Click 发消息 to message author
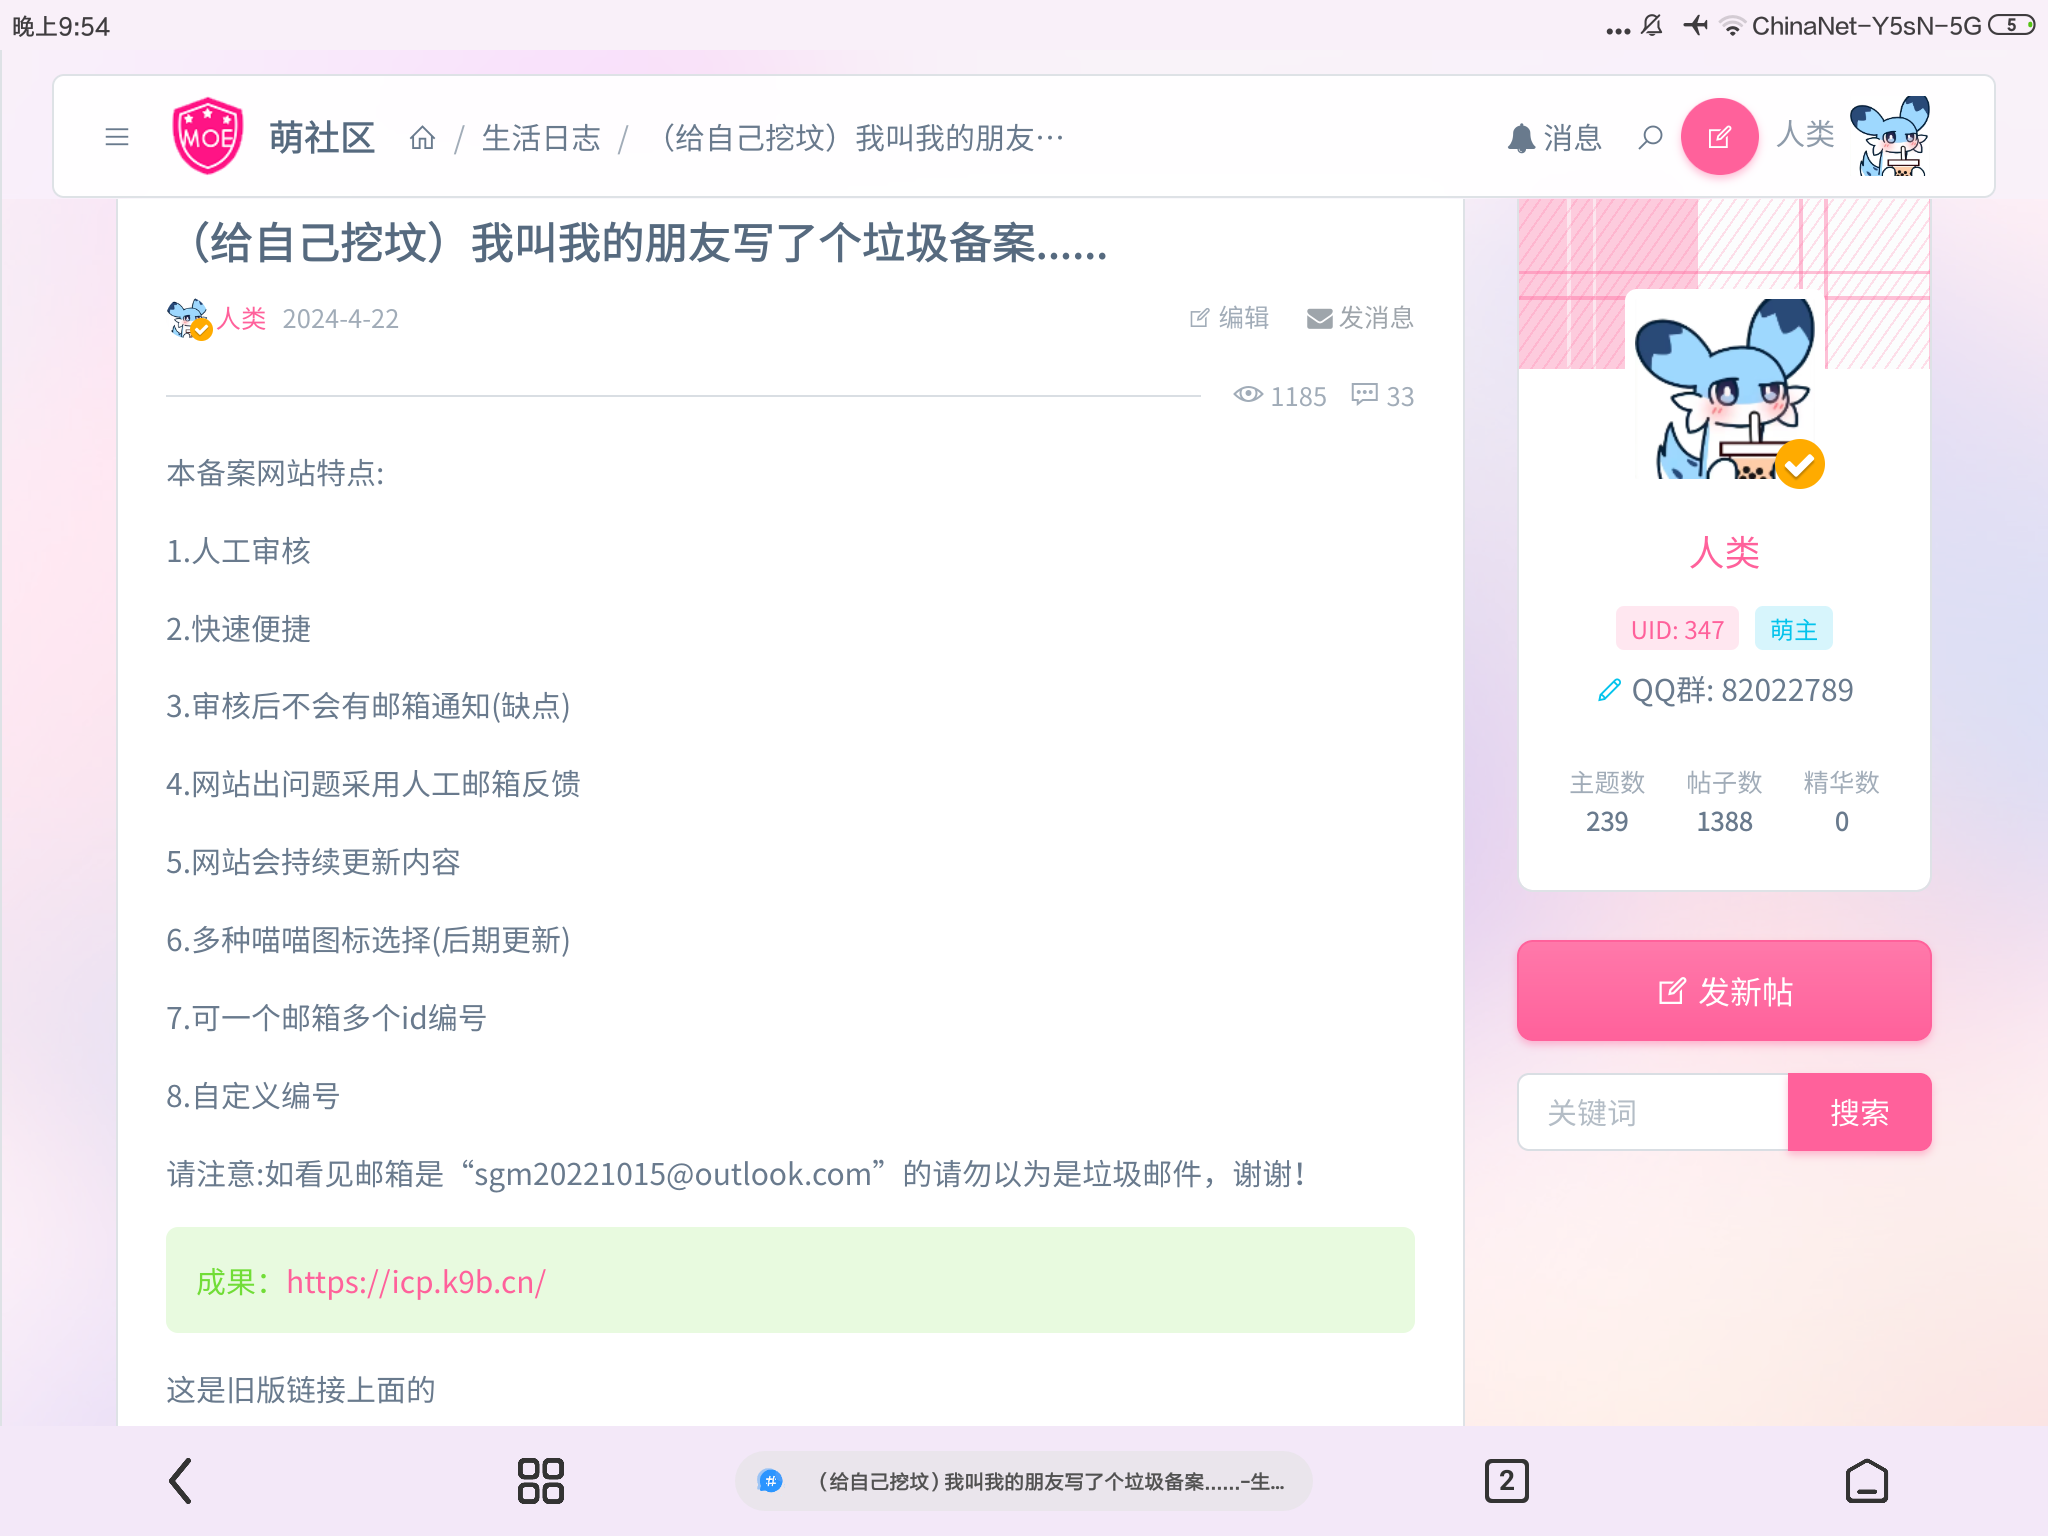The image size is (2048, 1536). (x=1361, y=318)
